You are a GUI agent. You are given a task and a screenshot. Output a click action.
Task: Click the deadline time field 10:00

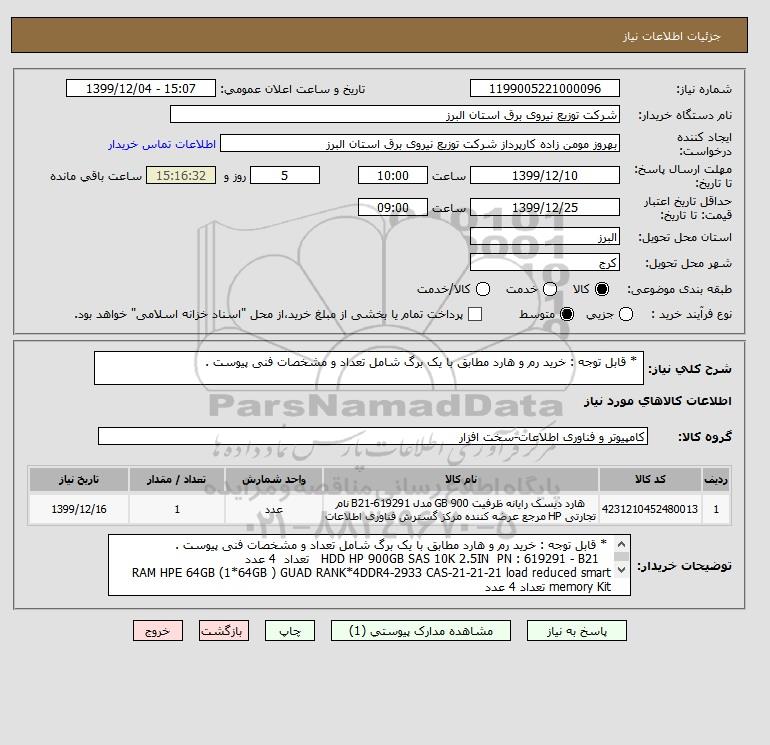[x=393, y=175]
